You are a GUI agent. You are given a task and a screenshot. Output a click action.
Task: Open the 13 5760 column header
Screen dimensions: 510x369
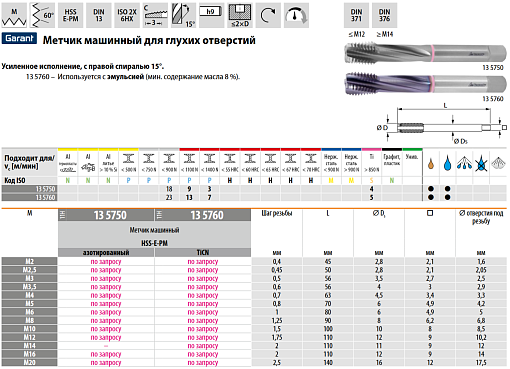tap(203, 215)
